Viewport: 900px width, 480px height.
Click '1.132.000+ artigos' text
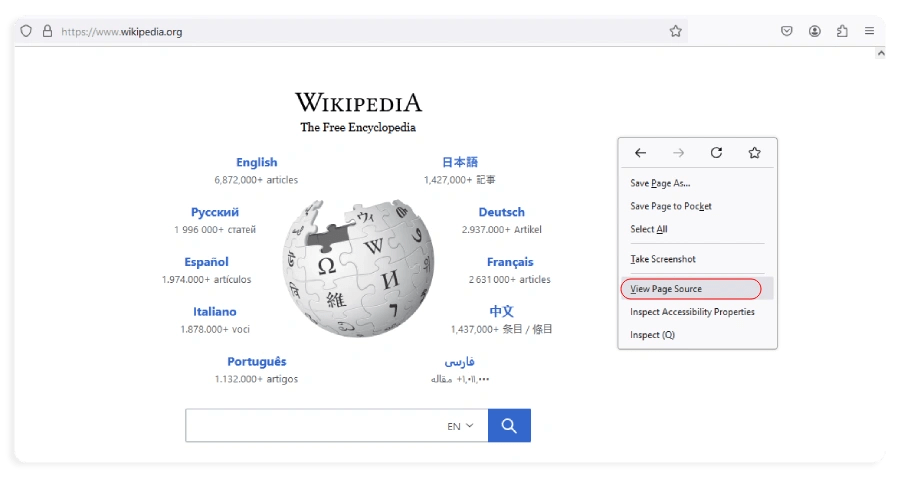click(x=257, y=379)
